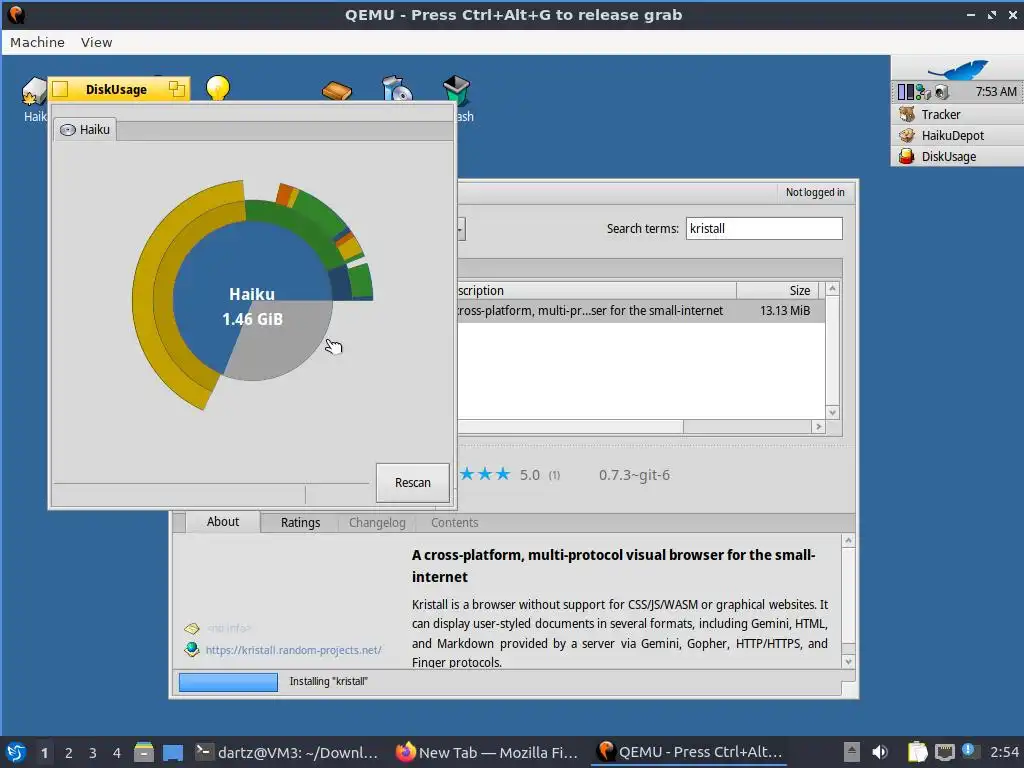Click the package list scroll up arrow
Image resolution: width=1024 pixels, height=768 pixels.
coord(832,288)
